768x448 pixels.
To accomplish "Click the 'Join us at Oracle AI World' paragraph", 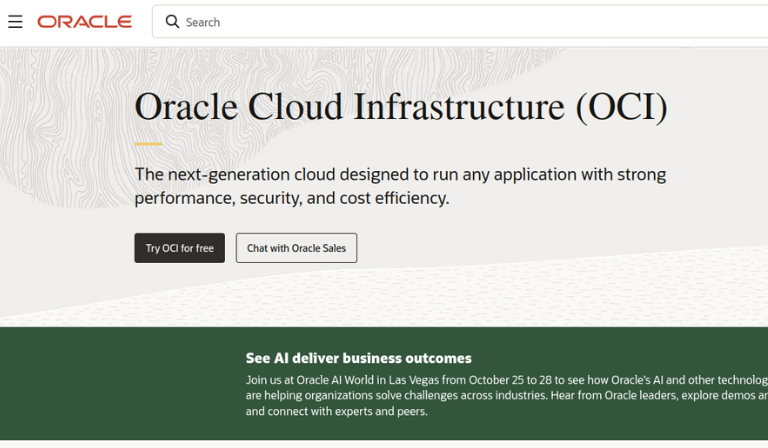I will 507,396.
